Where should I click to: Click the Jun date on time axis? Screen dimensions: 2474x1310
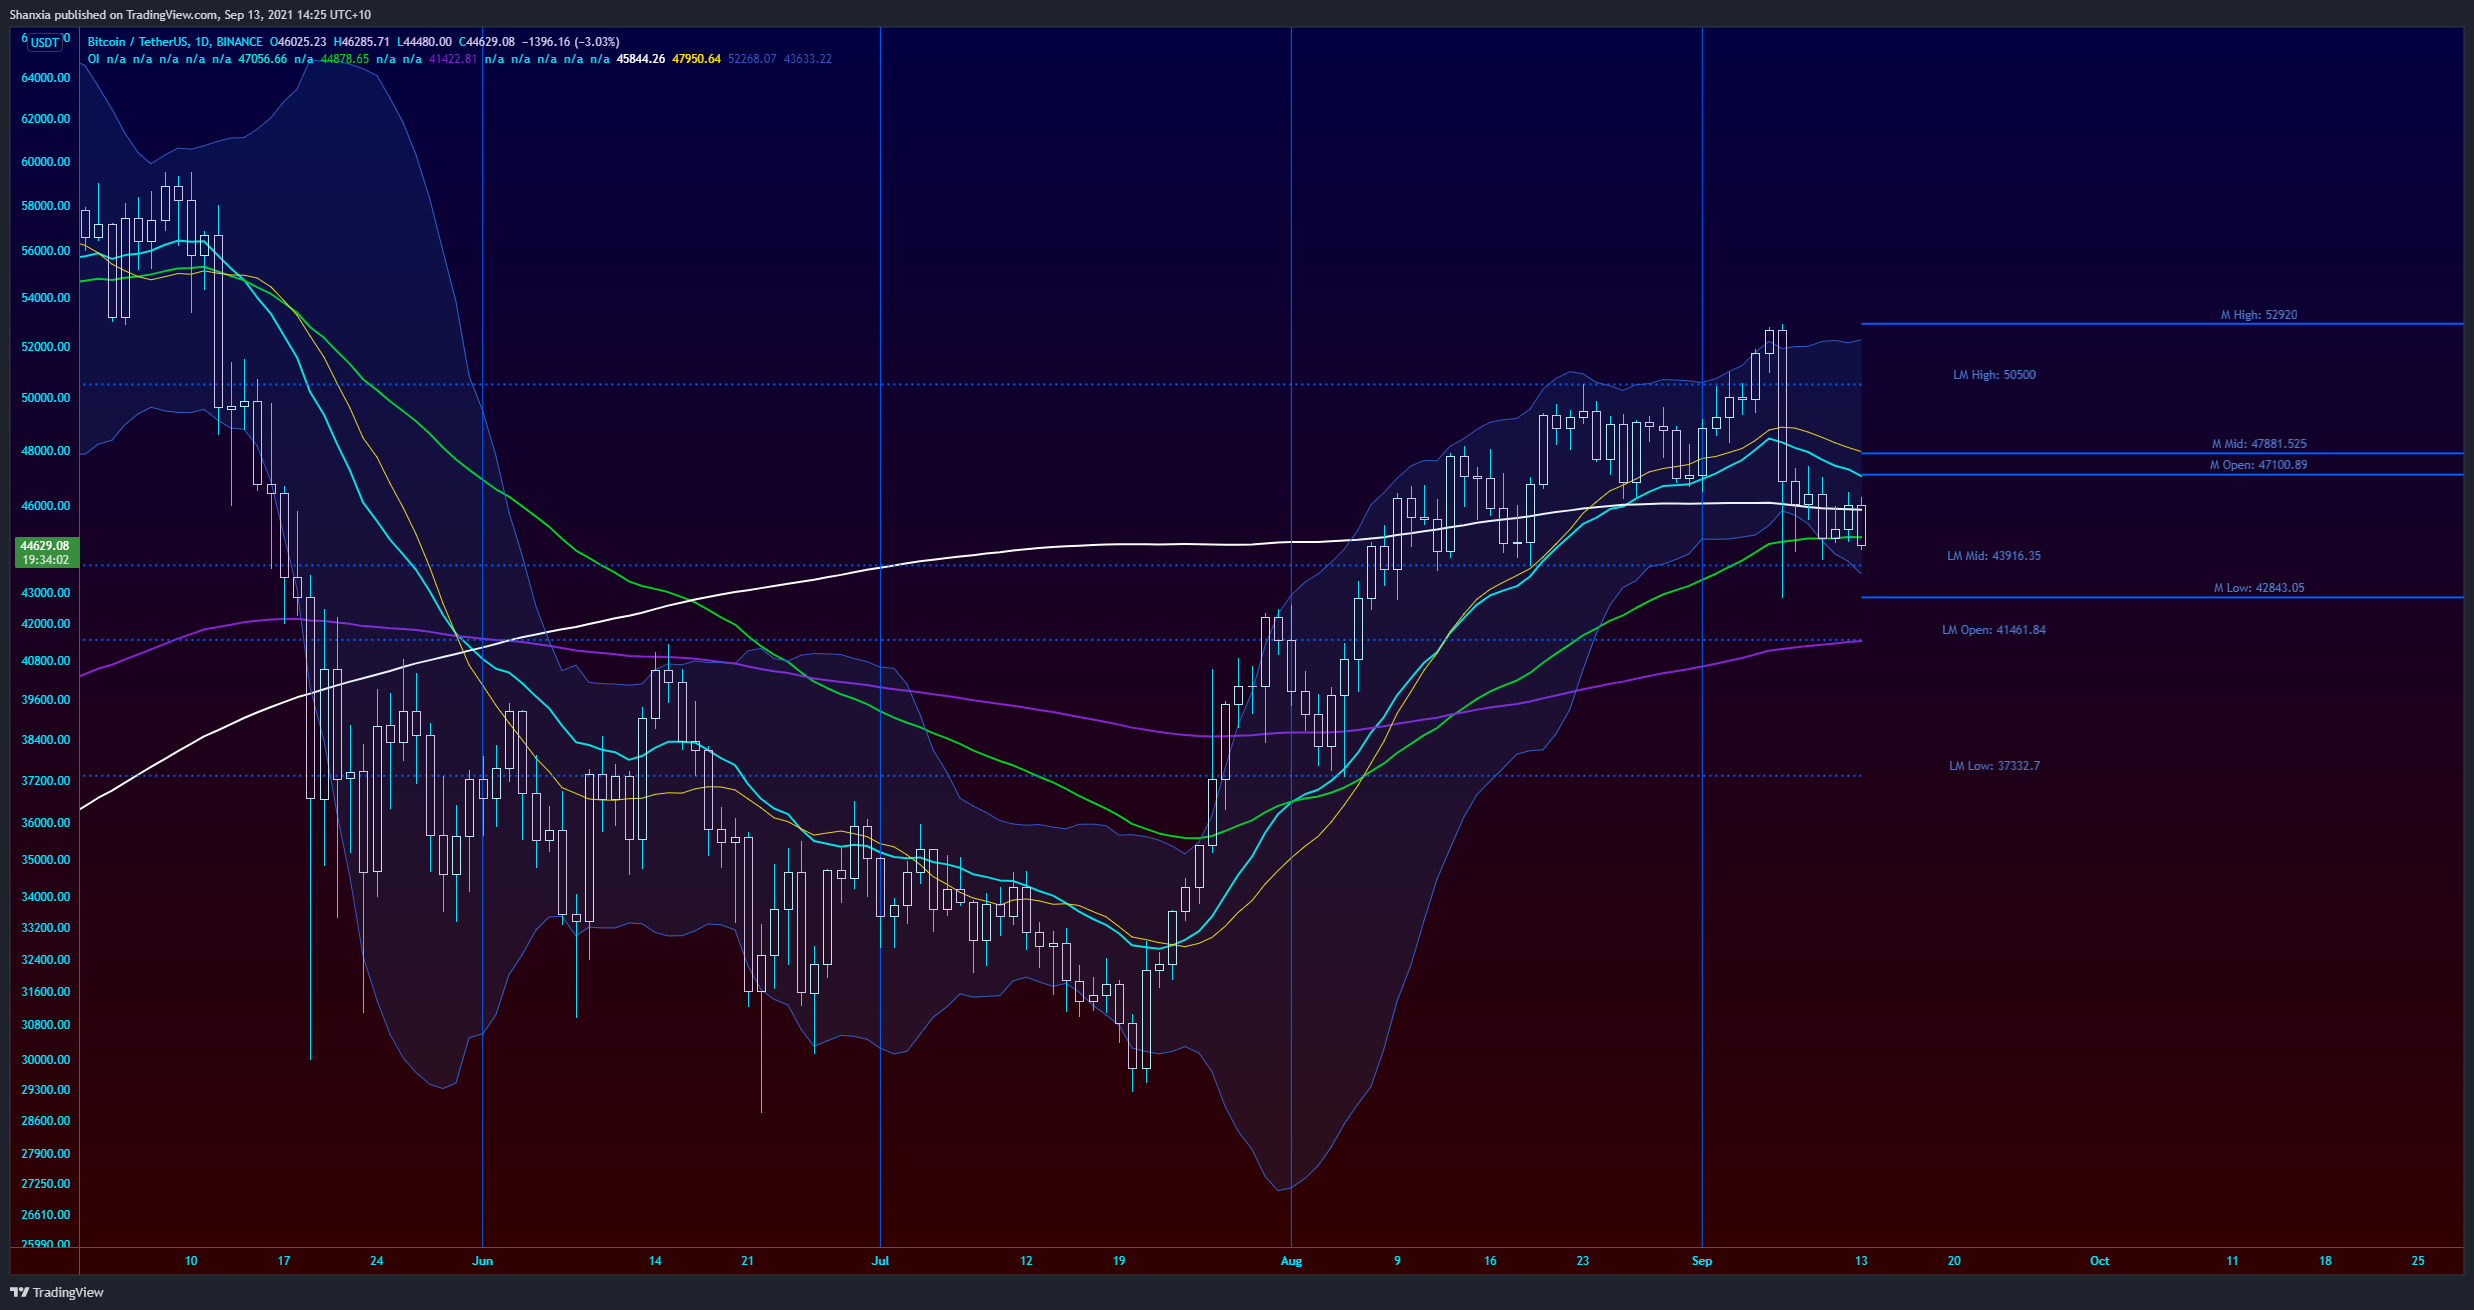point(482,1261)
